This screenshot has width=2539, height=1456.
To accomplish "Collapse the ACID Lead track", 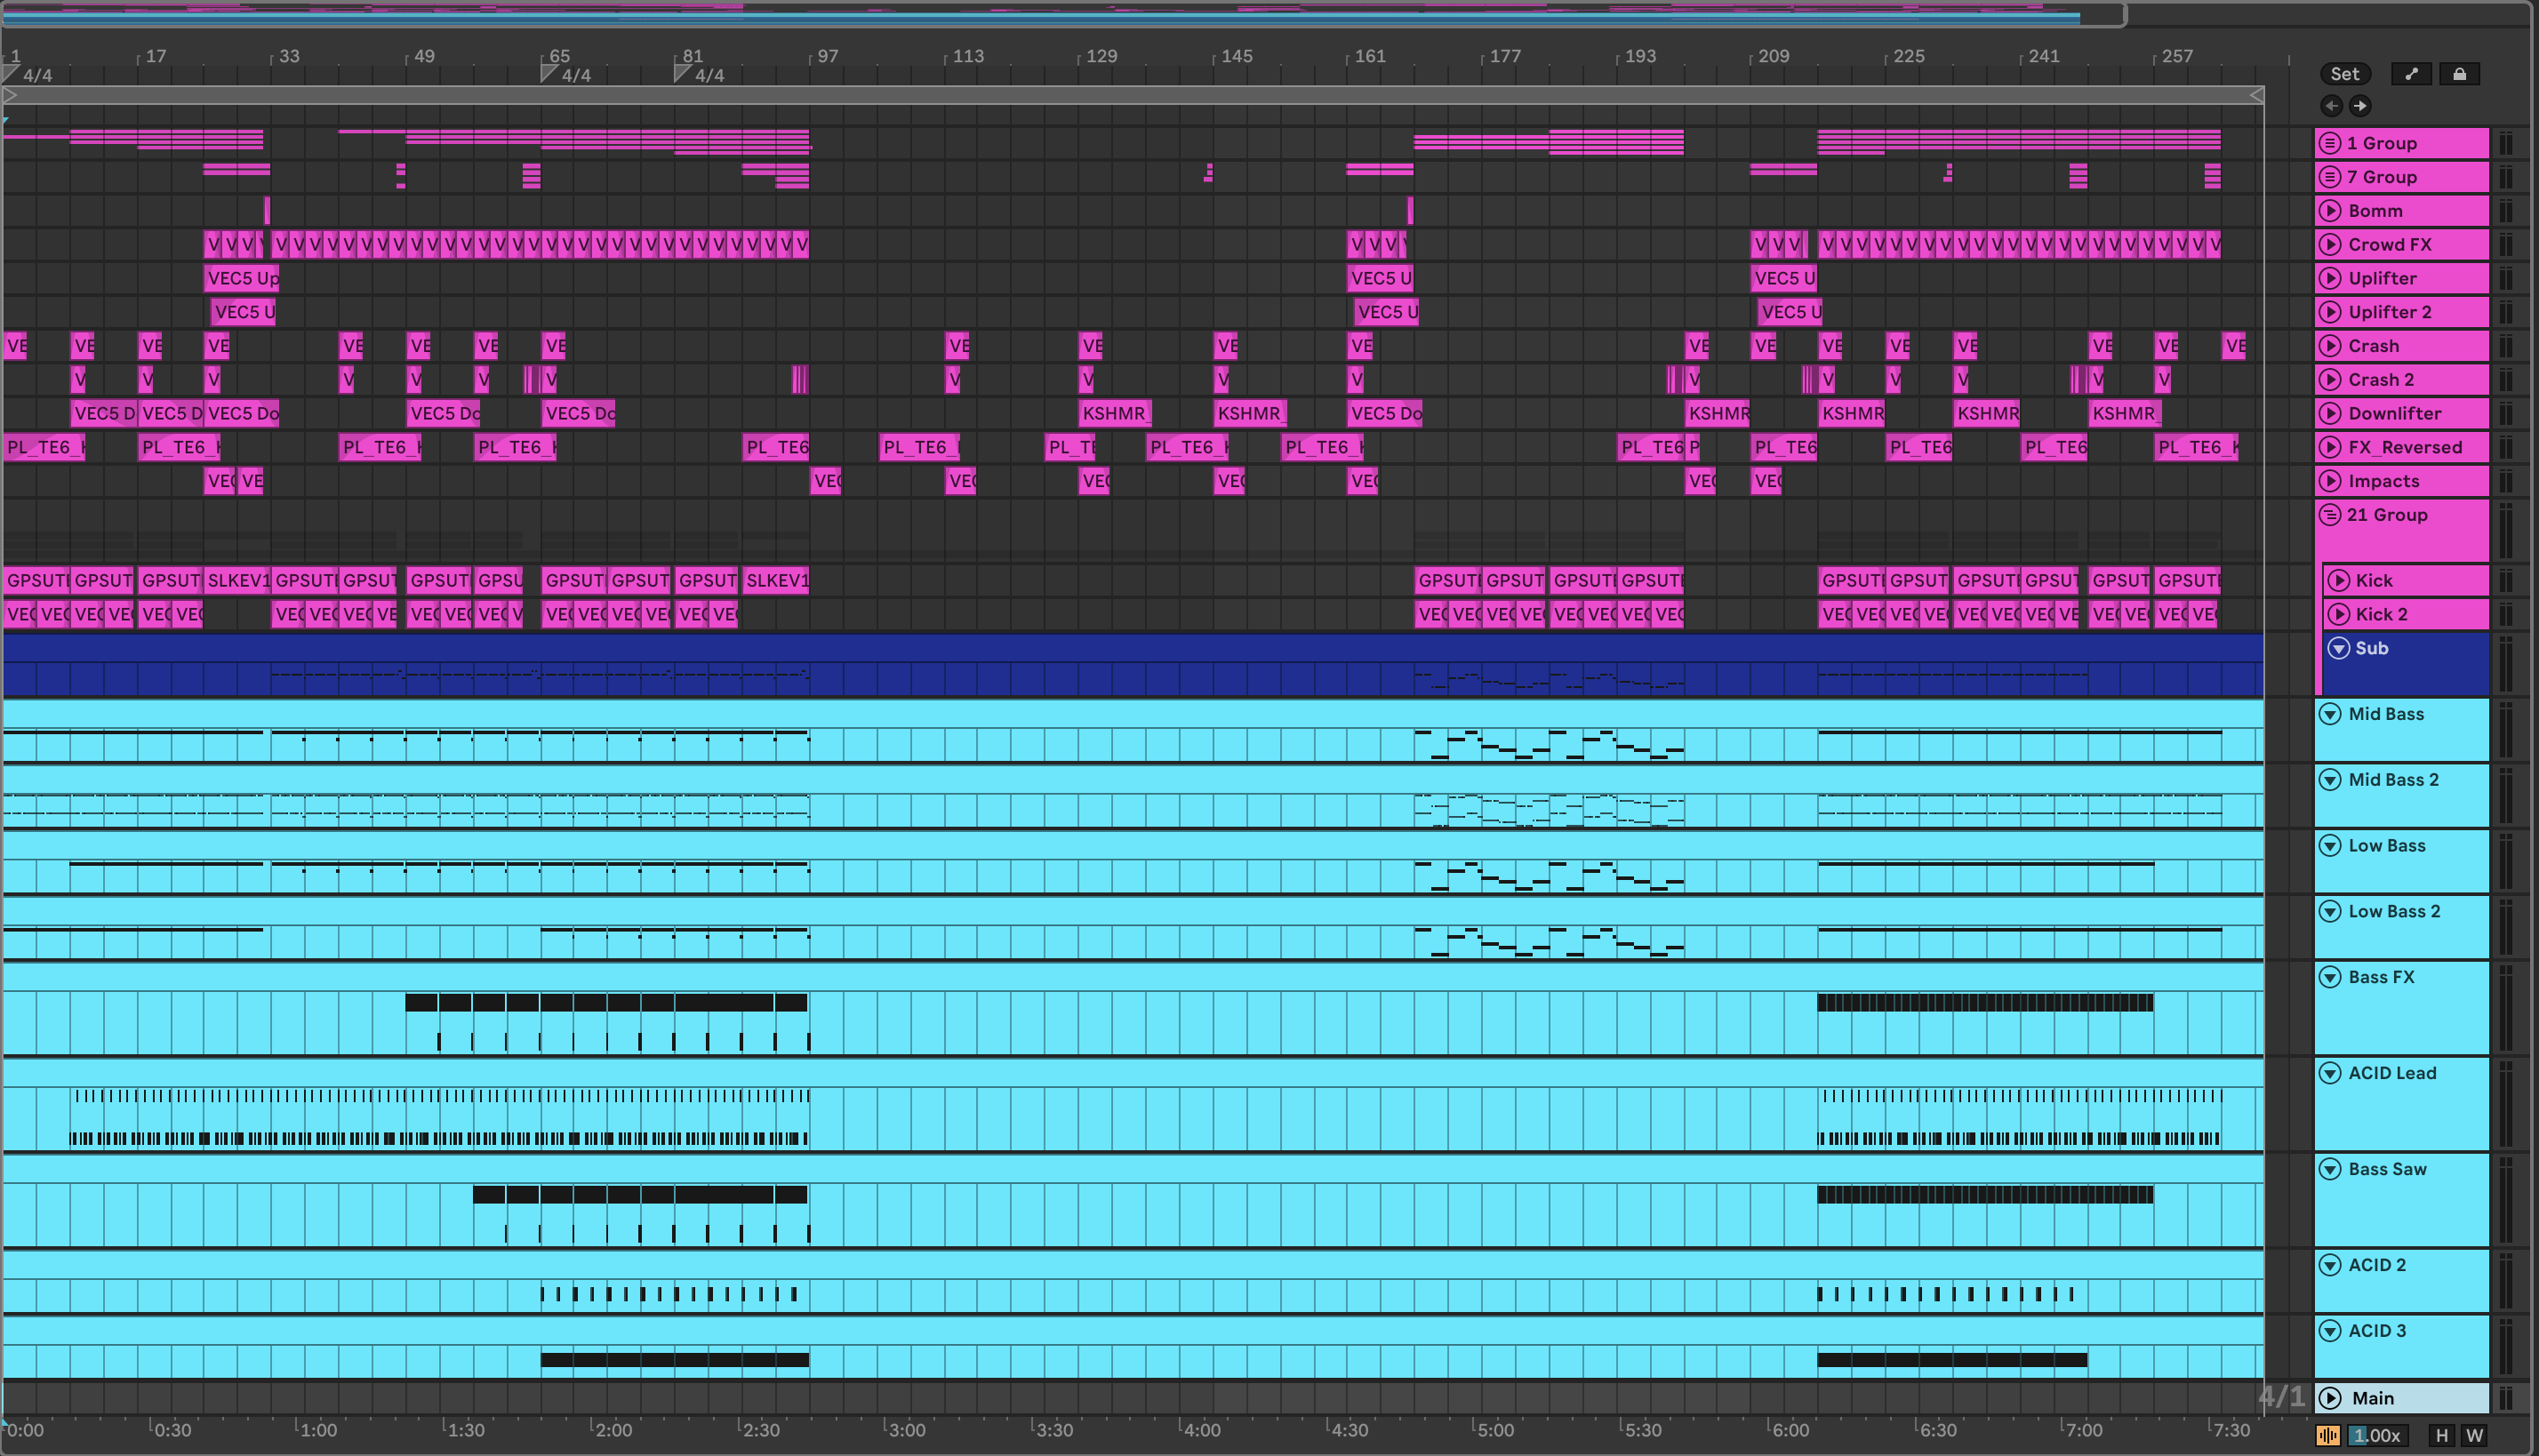I will coord(2330,1073).
